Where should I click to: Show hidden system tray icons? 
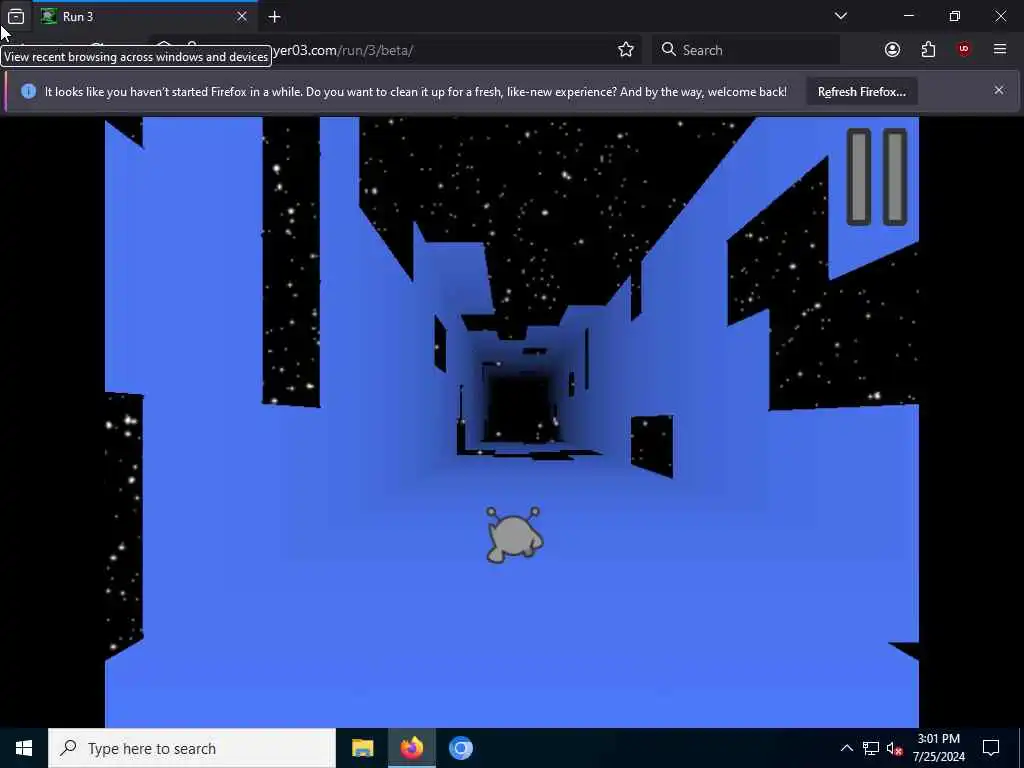[846, 748]
